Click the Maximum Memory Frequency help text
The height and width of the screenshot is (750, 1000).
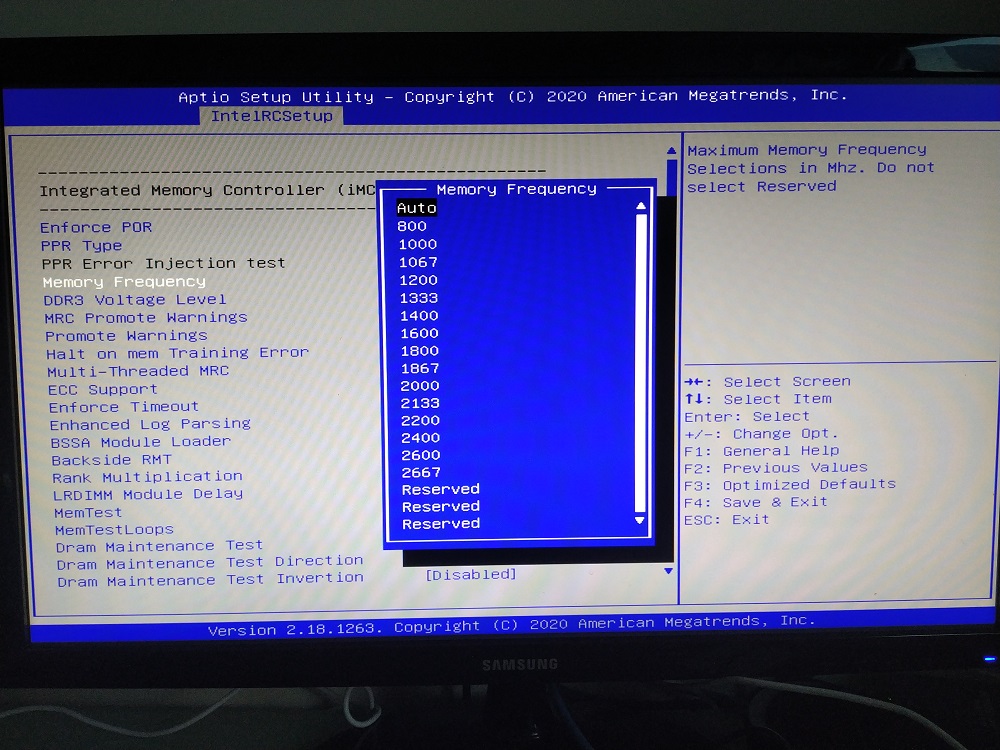(x=811, y=168)
